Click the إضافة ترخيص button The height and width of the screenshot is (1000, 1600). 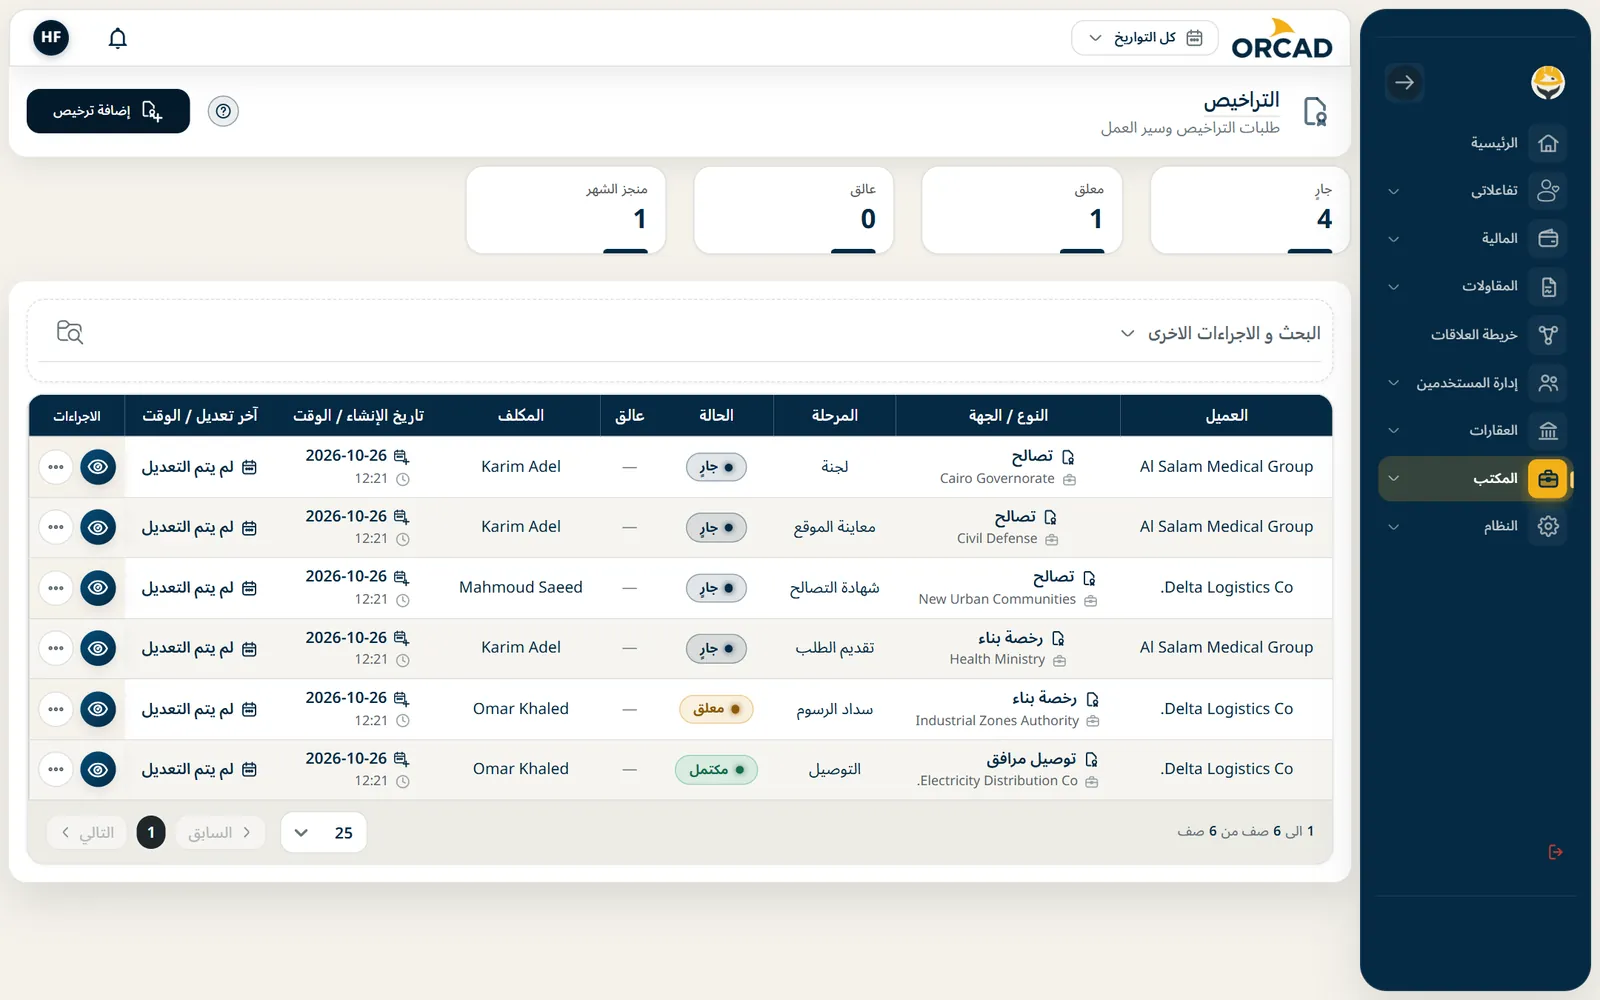coord(108,111)
